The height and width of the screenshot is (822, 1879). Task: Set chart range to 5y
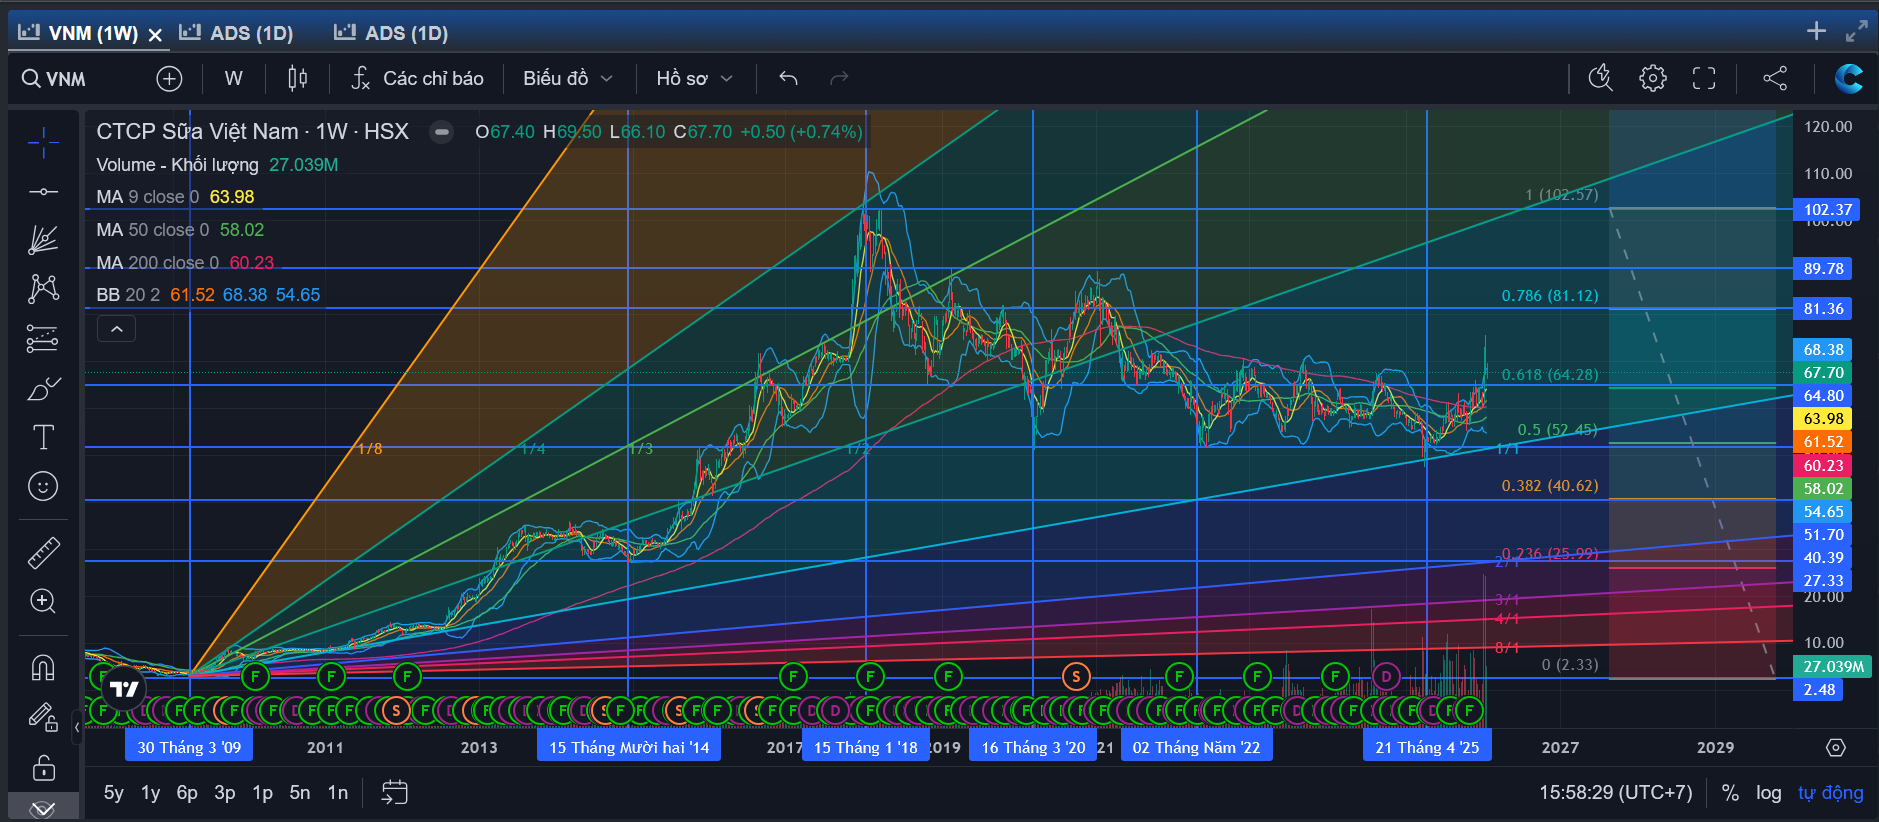click(x=114, y=793)
